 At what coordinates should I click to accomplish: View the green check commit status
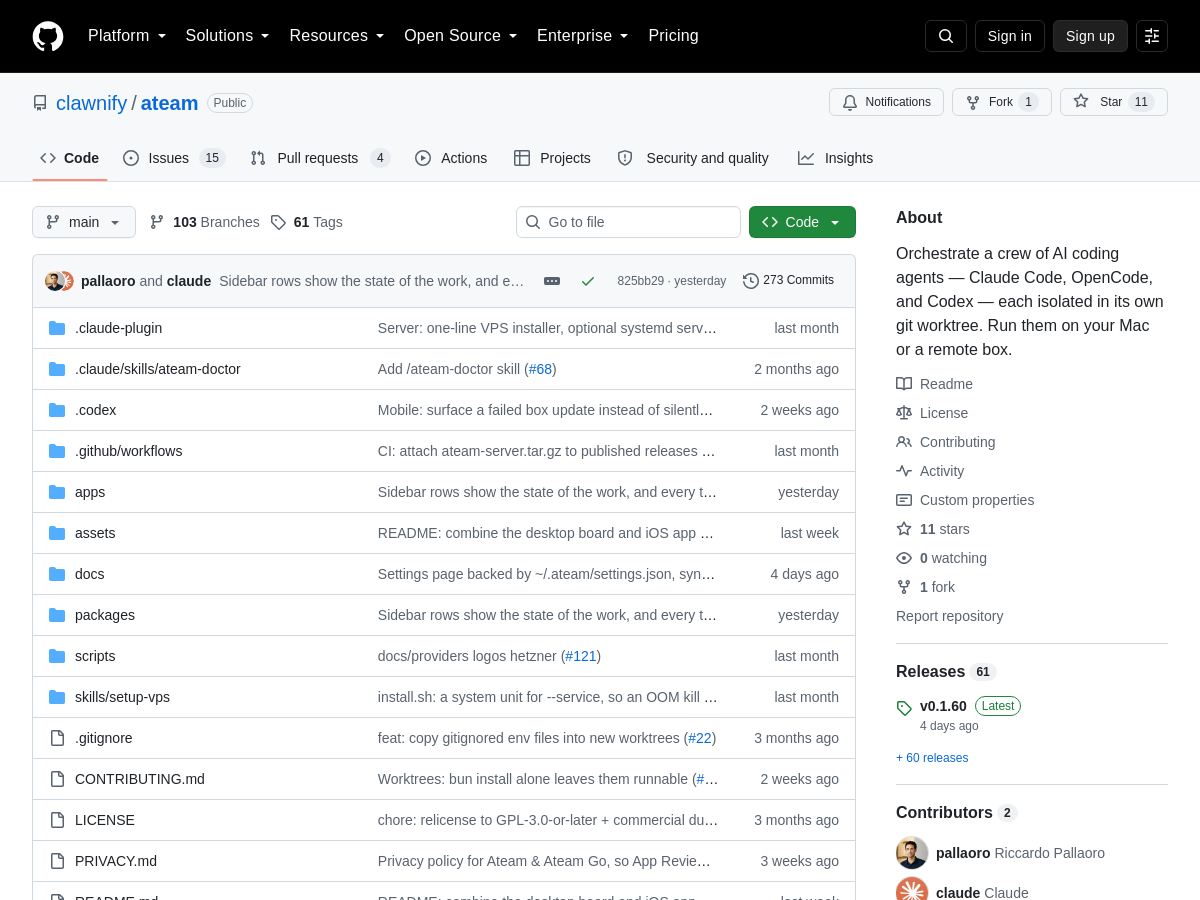coord(588,281)
